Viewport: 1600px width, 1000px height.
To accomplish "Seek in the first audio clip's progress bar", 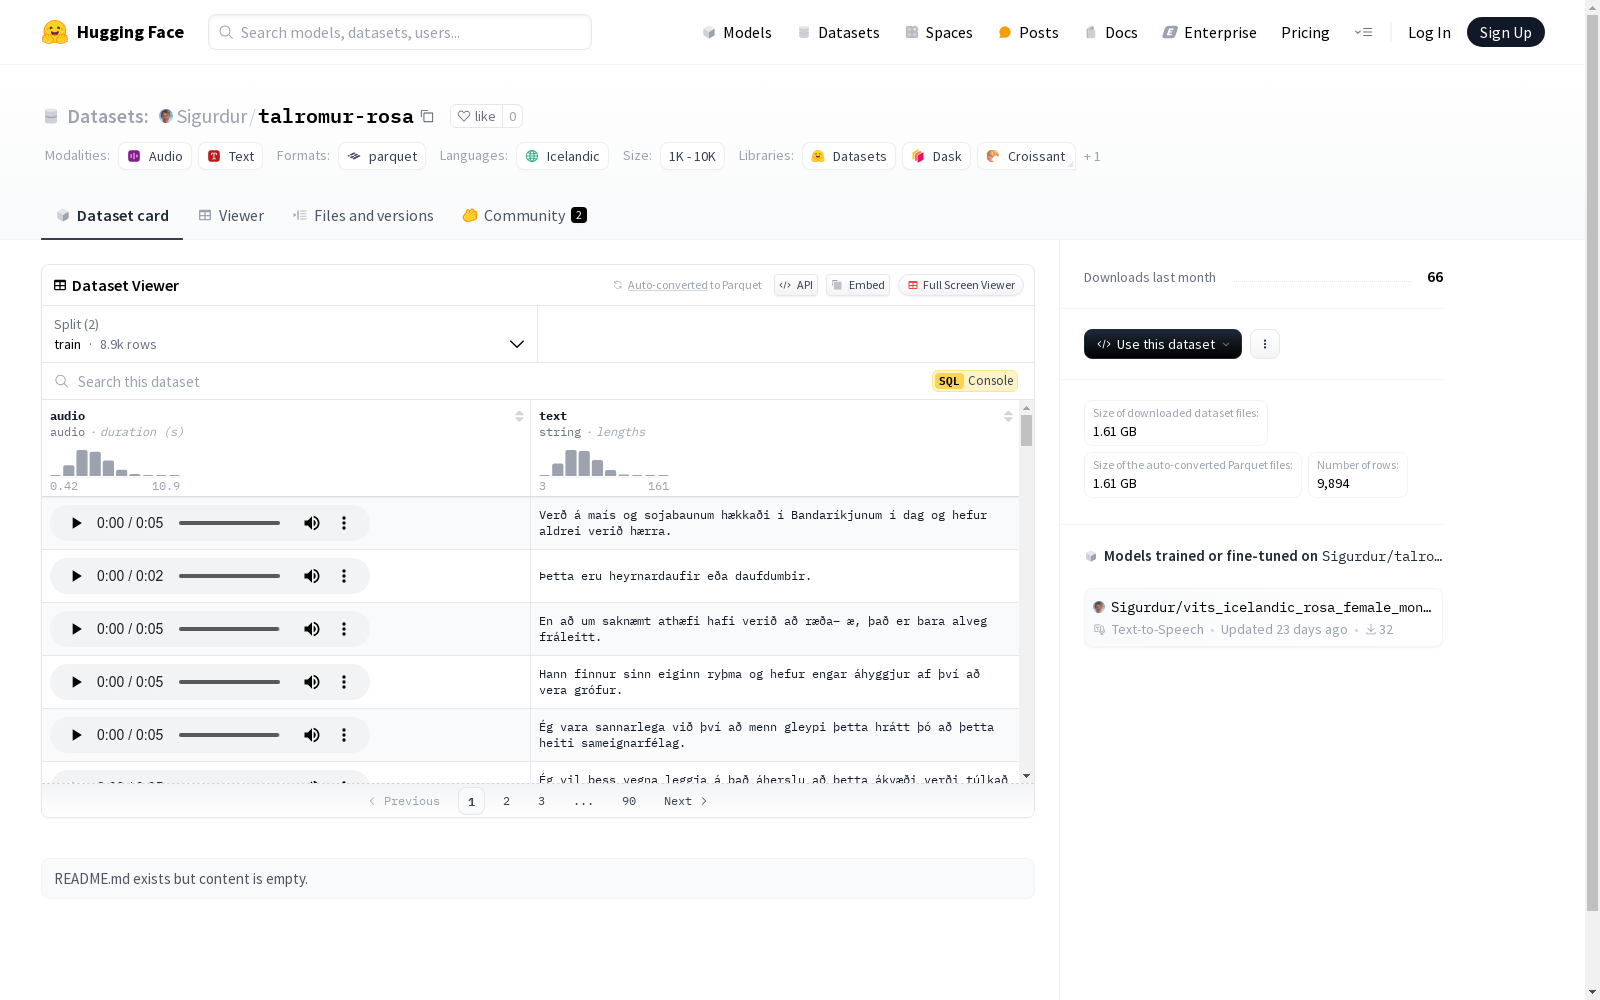I will coord(230,523).
